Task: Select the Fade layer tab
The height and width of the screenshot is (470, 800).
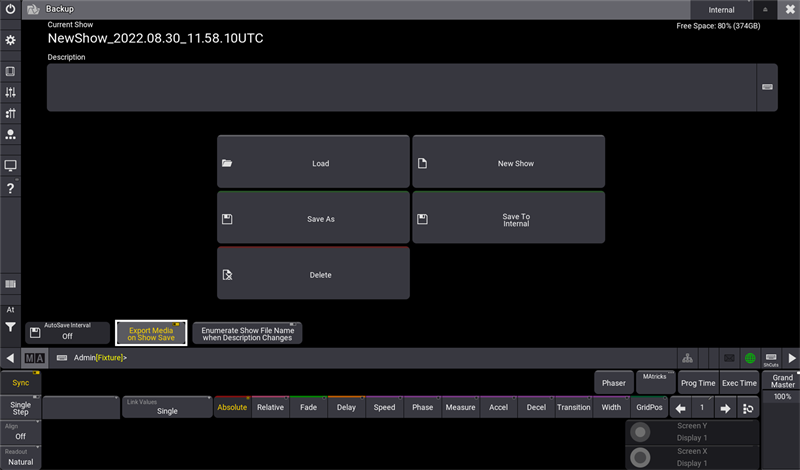Action: pyautogui.click(x=308, y=407)
